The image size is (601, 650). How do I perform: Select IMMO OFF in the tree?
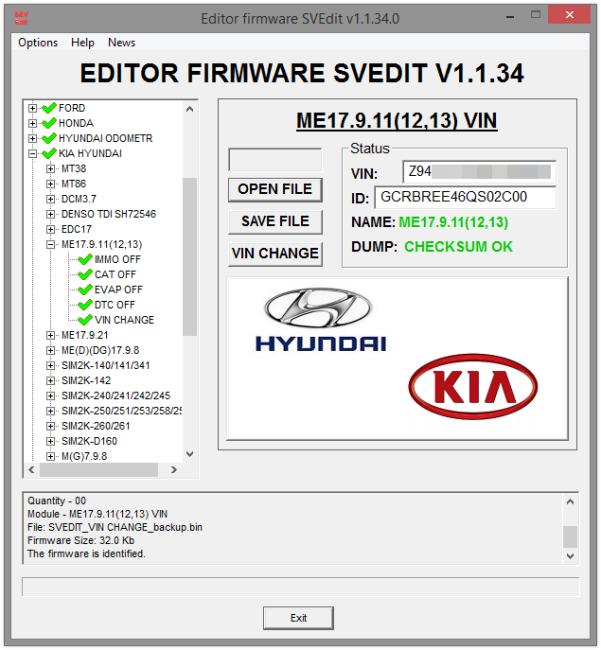pos(118,260)
